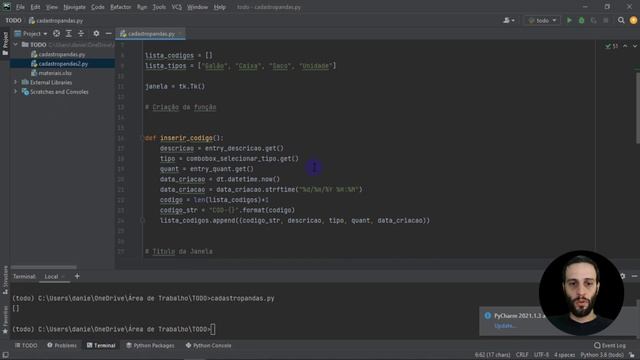Open the Navigate menu

pos(74,7)
